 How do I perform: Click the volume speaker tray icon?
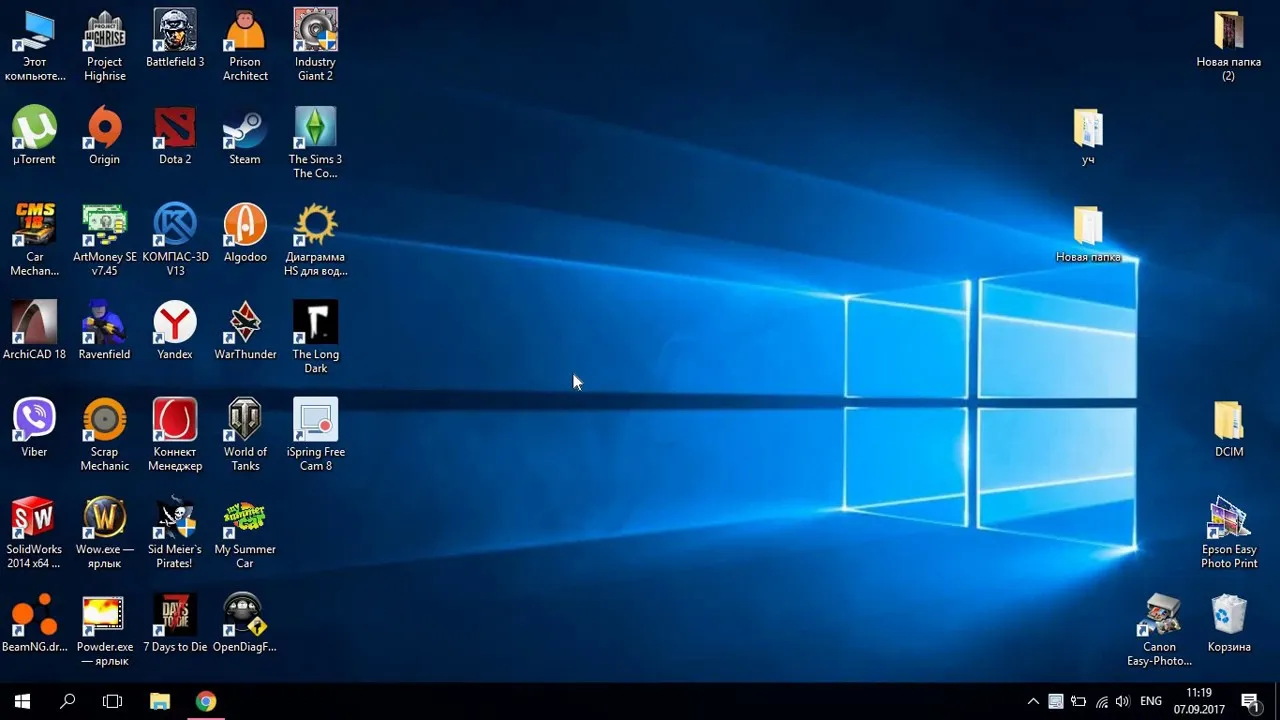point(1123,701)
